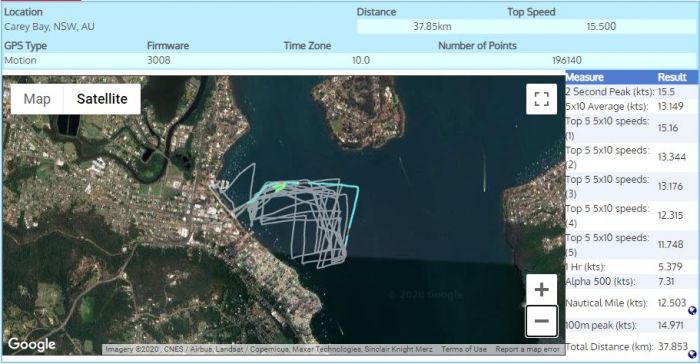Click the green peak-speed segment on track
Viewport: 700px width, 364px height.
279,186
